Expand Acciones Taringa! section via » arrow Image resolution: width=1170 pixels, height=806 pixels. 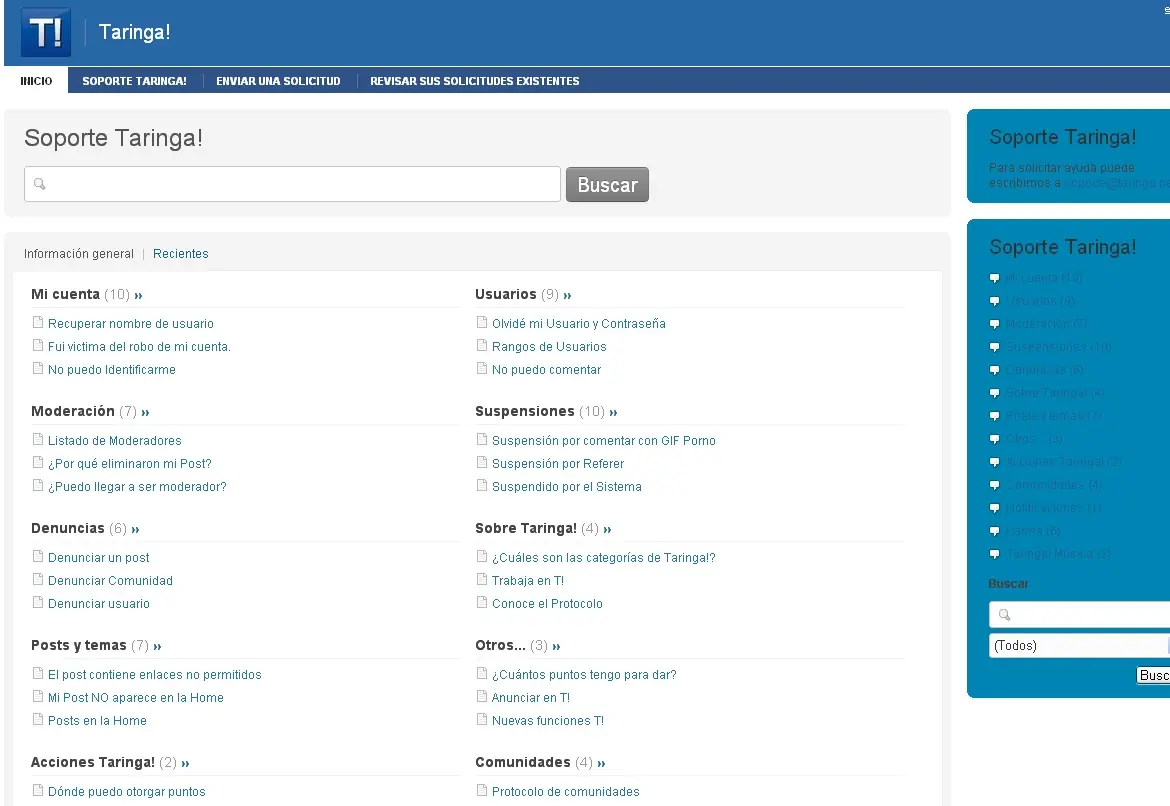(x=185, y=763)
